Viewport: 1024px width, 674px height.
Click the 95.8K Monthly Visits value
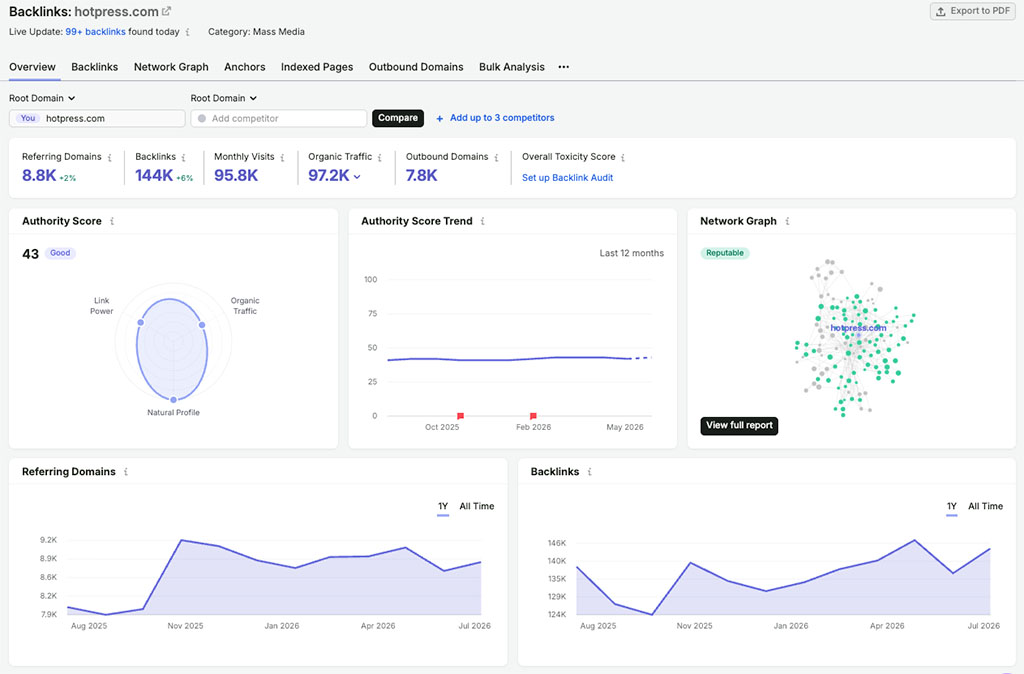pyautogui.click(x=236, y=176)
